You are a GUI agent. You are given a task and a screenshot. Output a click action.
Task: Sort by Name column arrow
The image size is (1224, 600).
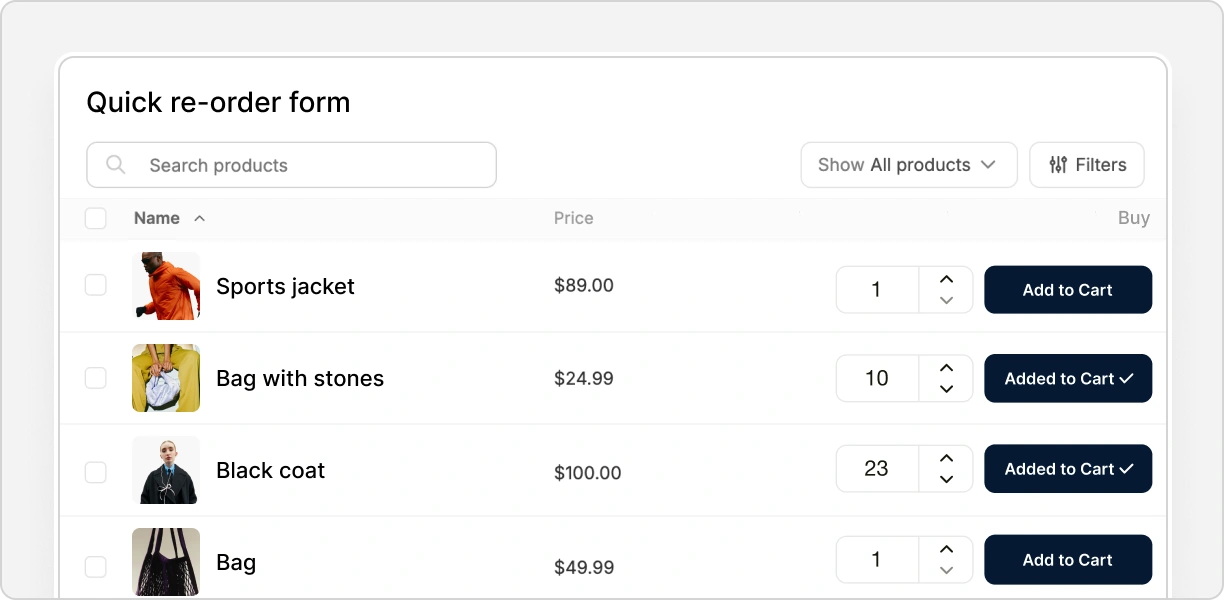click(x=199, y=218)
